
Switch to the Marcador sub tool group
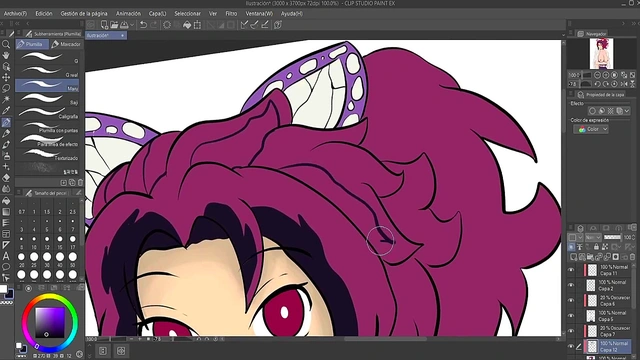click(x=67, y=44)
